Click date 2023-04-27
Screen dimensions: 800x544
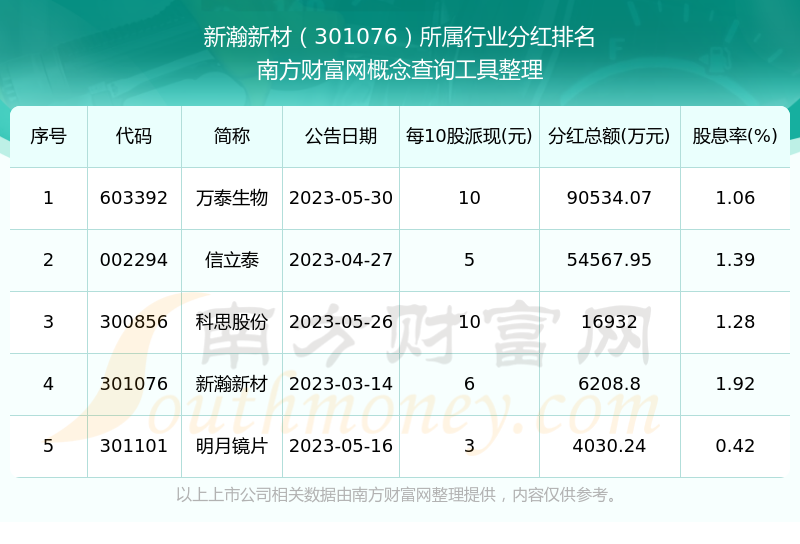tap(341, 260)
